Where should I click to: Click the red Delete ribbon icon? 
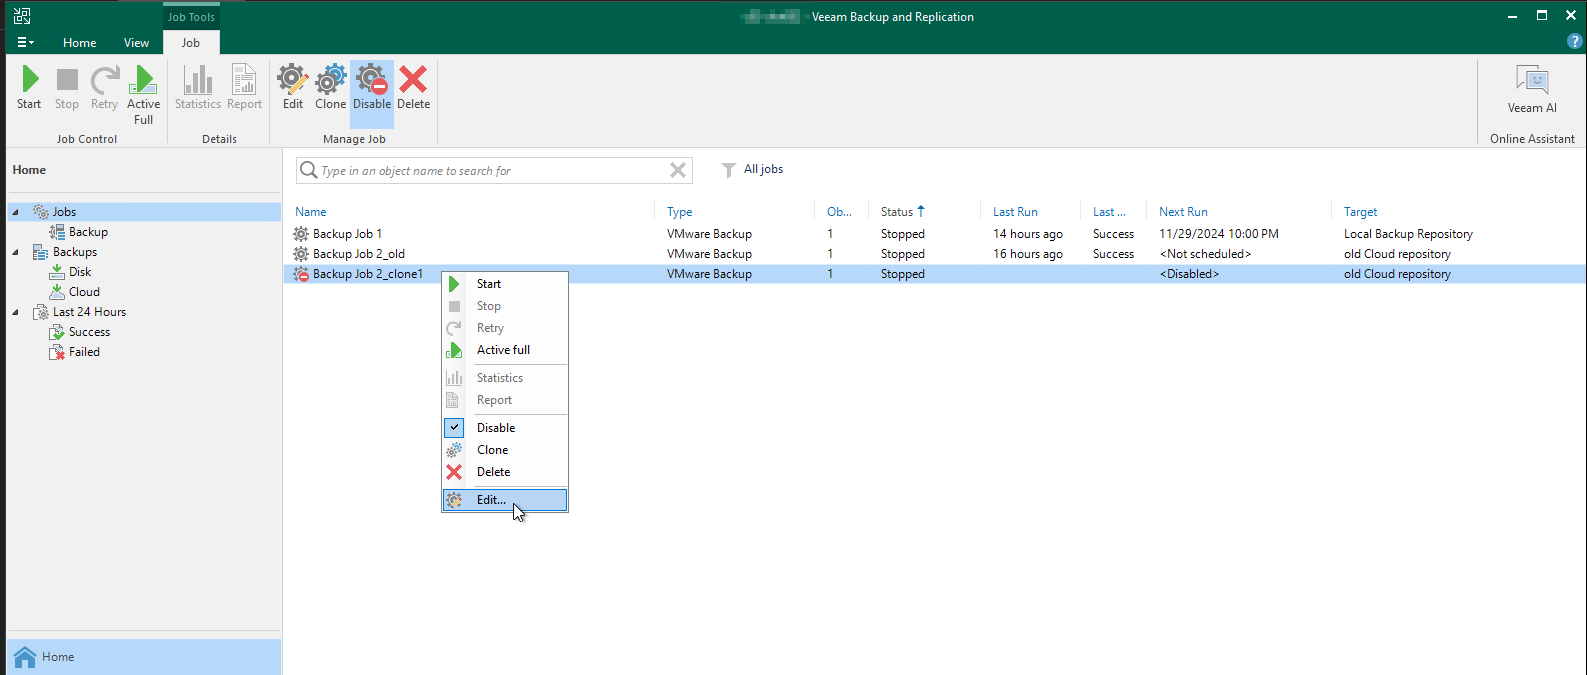point(413,87)
